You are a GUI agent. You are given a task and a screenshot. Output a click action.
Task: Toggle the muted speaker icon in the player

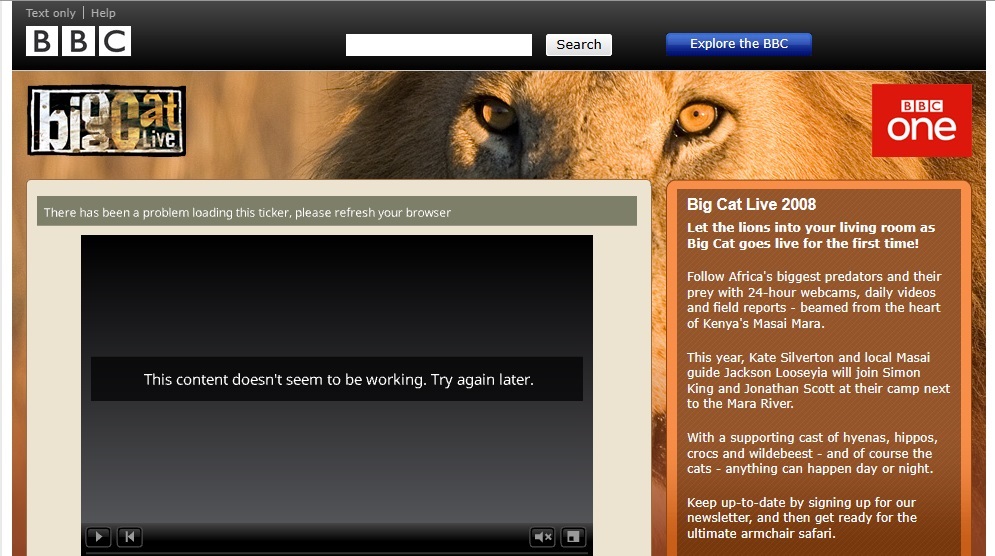tap(542, 537)
